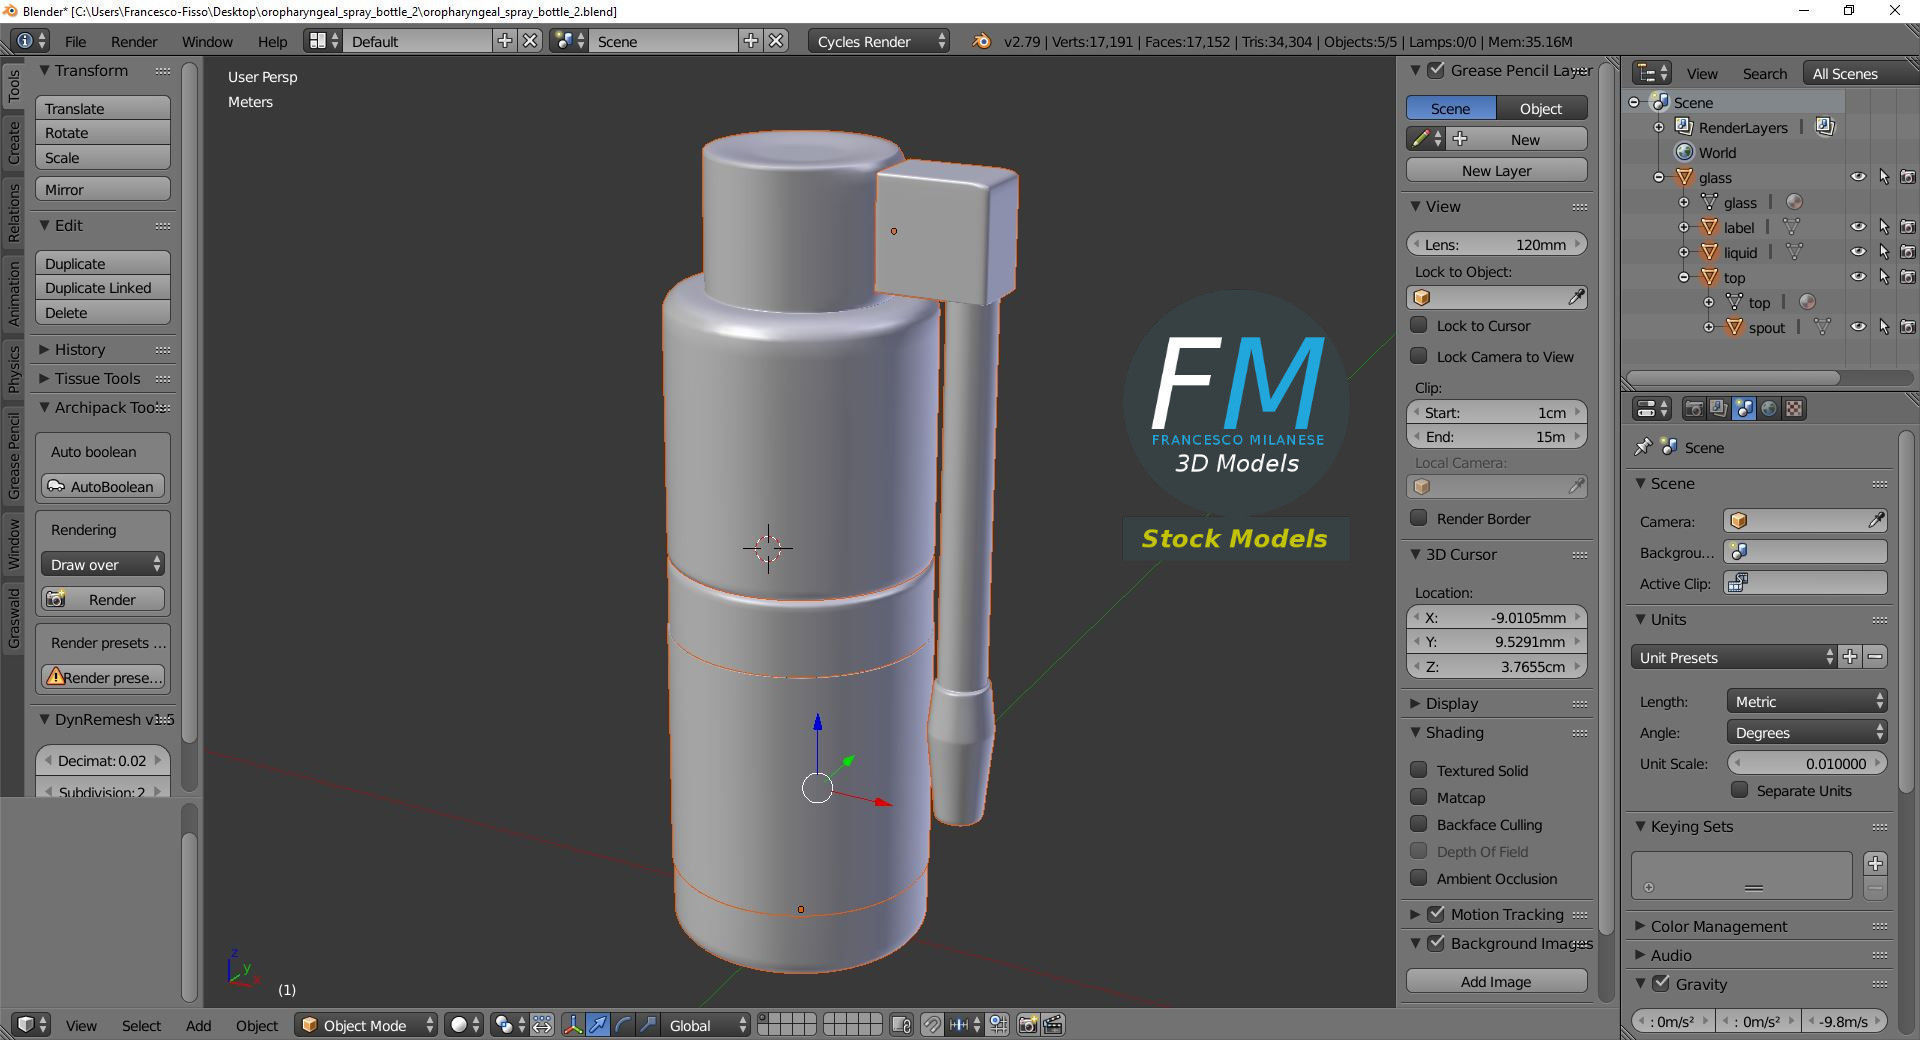Pin the properties editor context
Image resolution: width=1920 pixels, height=1040 pixels.
tap(1642, 447)
